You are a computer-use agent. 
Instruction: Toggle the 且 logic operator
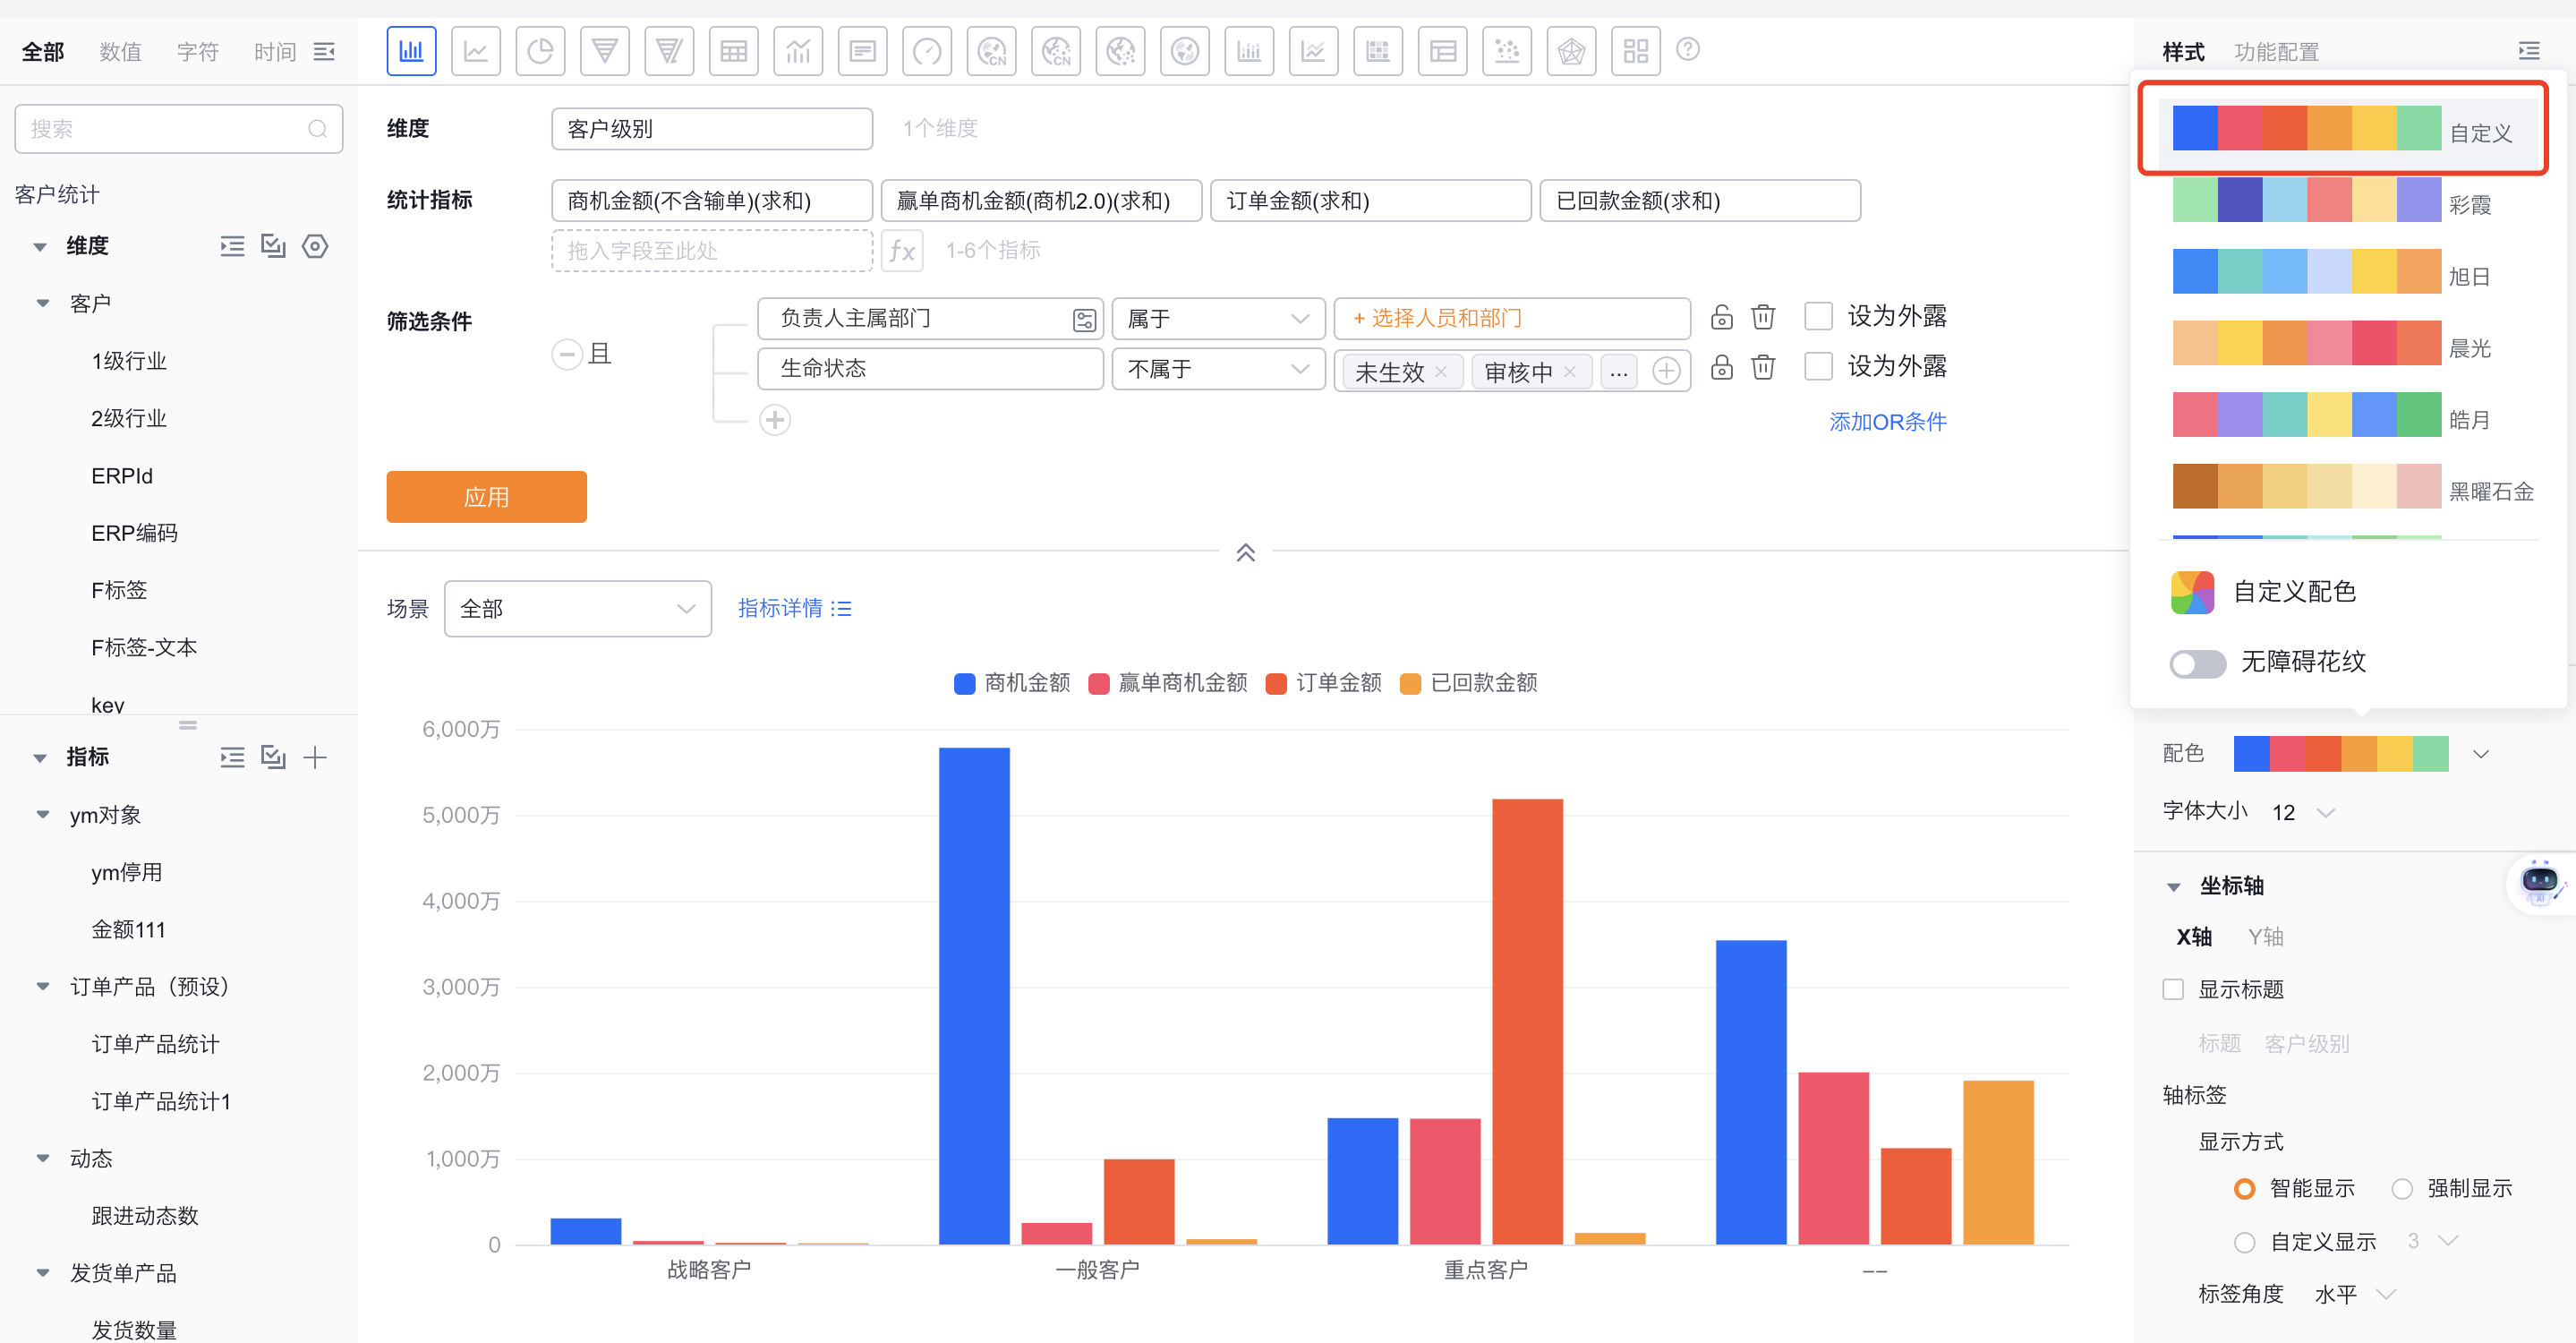click(x=582, y=354)
